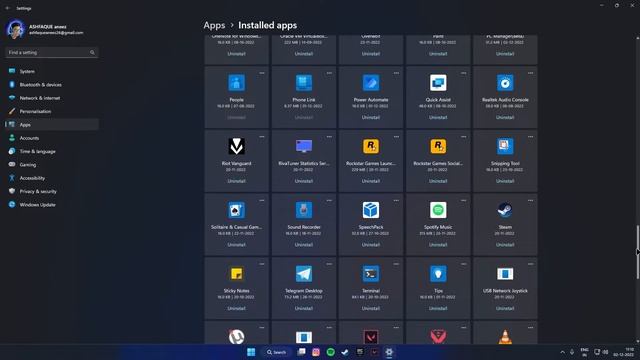Click the VLC cone app icon
The image size is (640, 360).
point(505,337)
